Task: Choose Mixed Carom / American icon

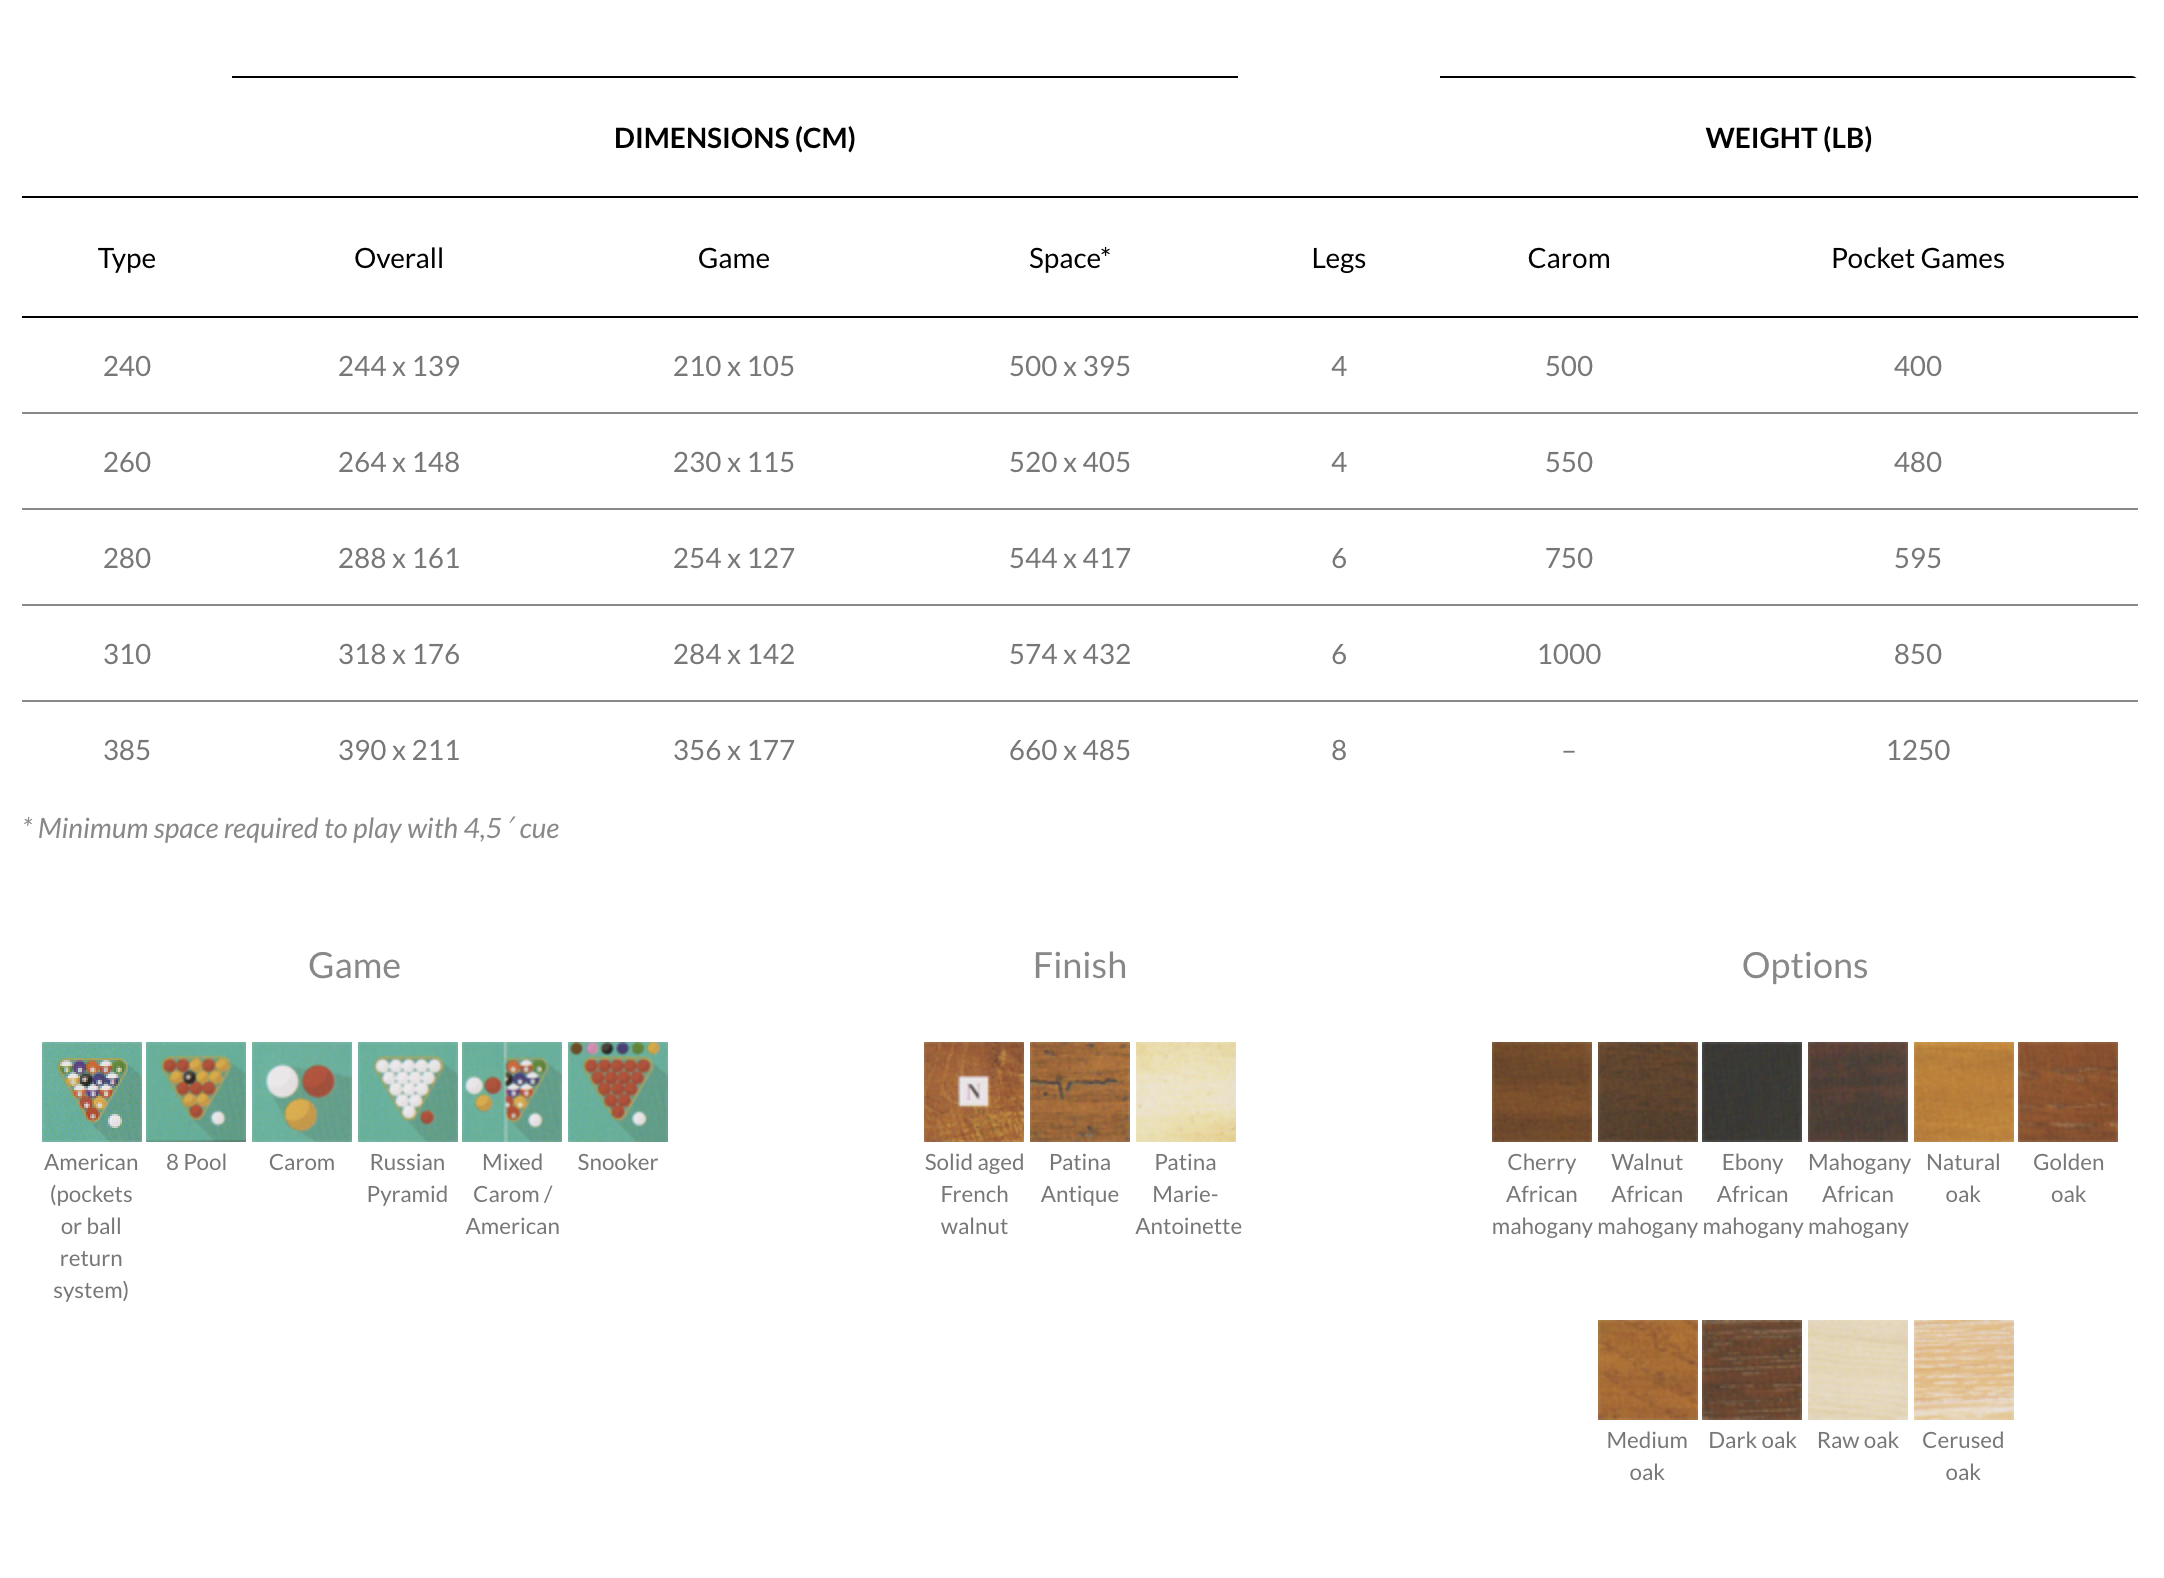Action: [512, 1091]
